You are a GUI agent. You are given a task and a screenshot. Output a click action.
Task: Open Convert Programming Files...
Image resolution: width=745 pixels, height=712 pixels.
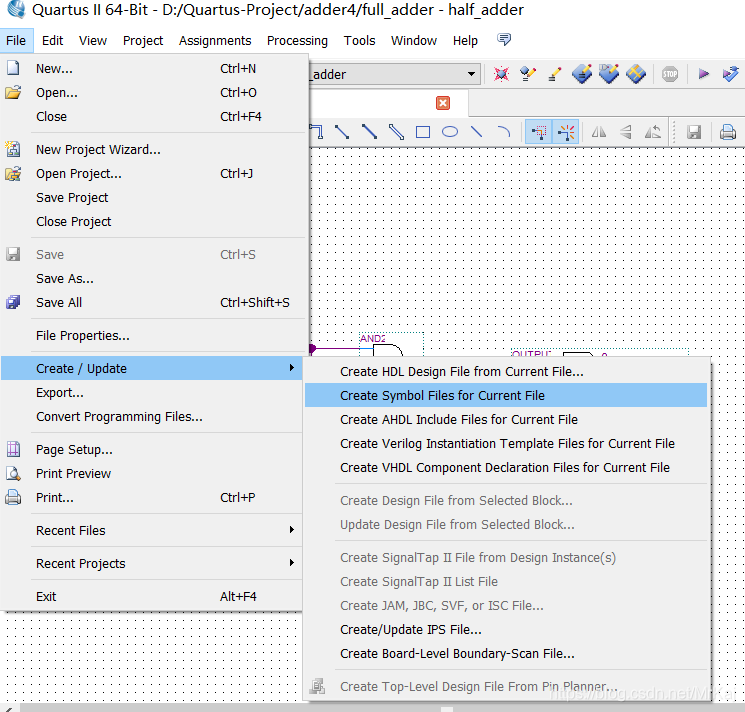[x=152, y=417]
